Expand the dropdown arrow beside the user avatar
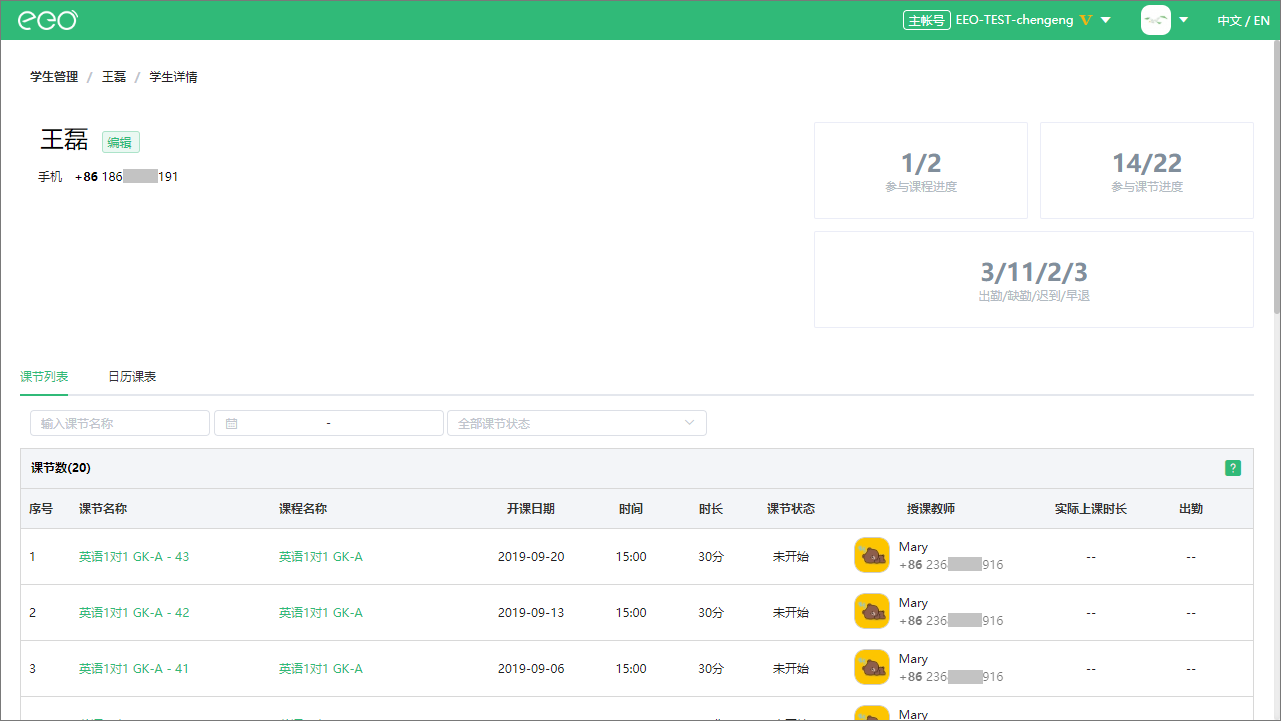 pyautogui.click(x=1184, y=20)
